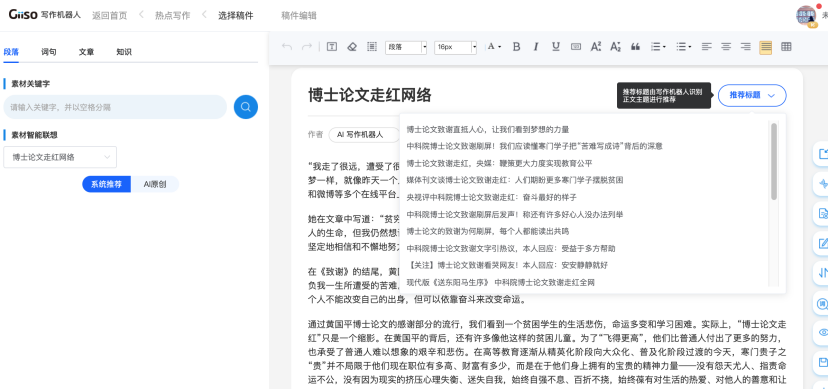Choose title starting 媒体刊文谈博士论文致谢走红
829x389 pixels.
click(514, 180)
